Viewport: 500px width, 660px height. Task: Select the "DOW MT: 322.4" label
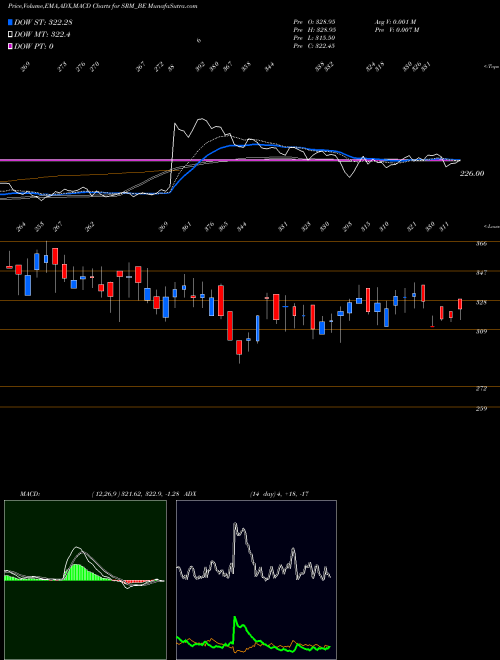coord(42,35)
